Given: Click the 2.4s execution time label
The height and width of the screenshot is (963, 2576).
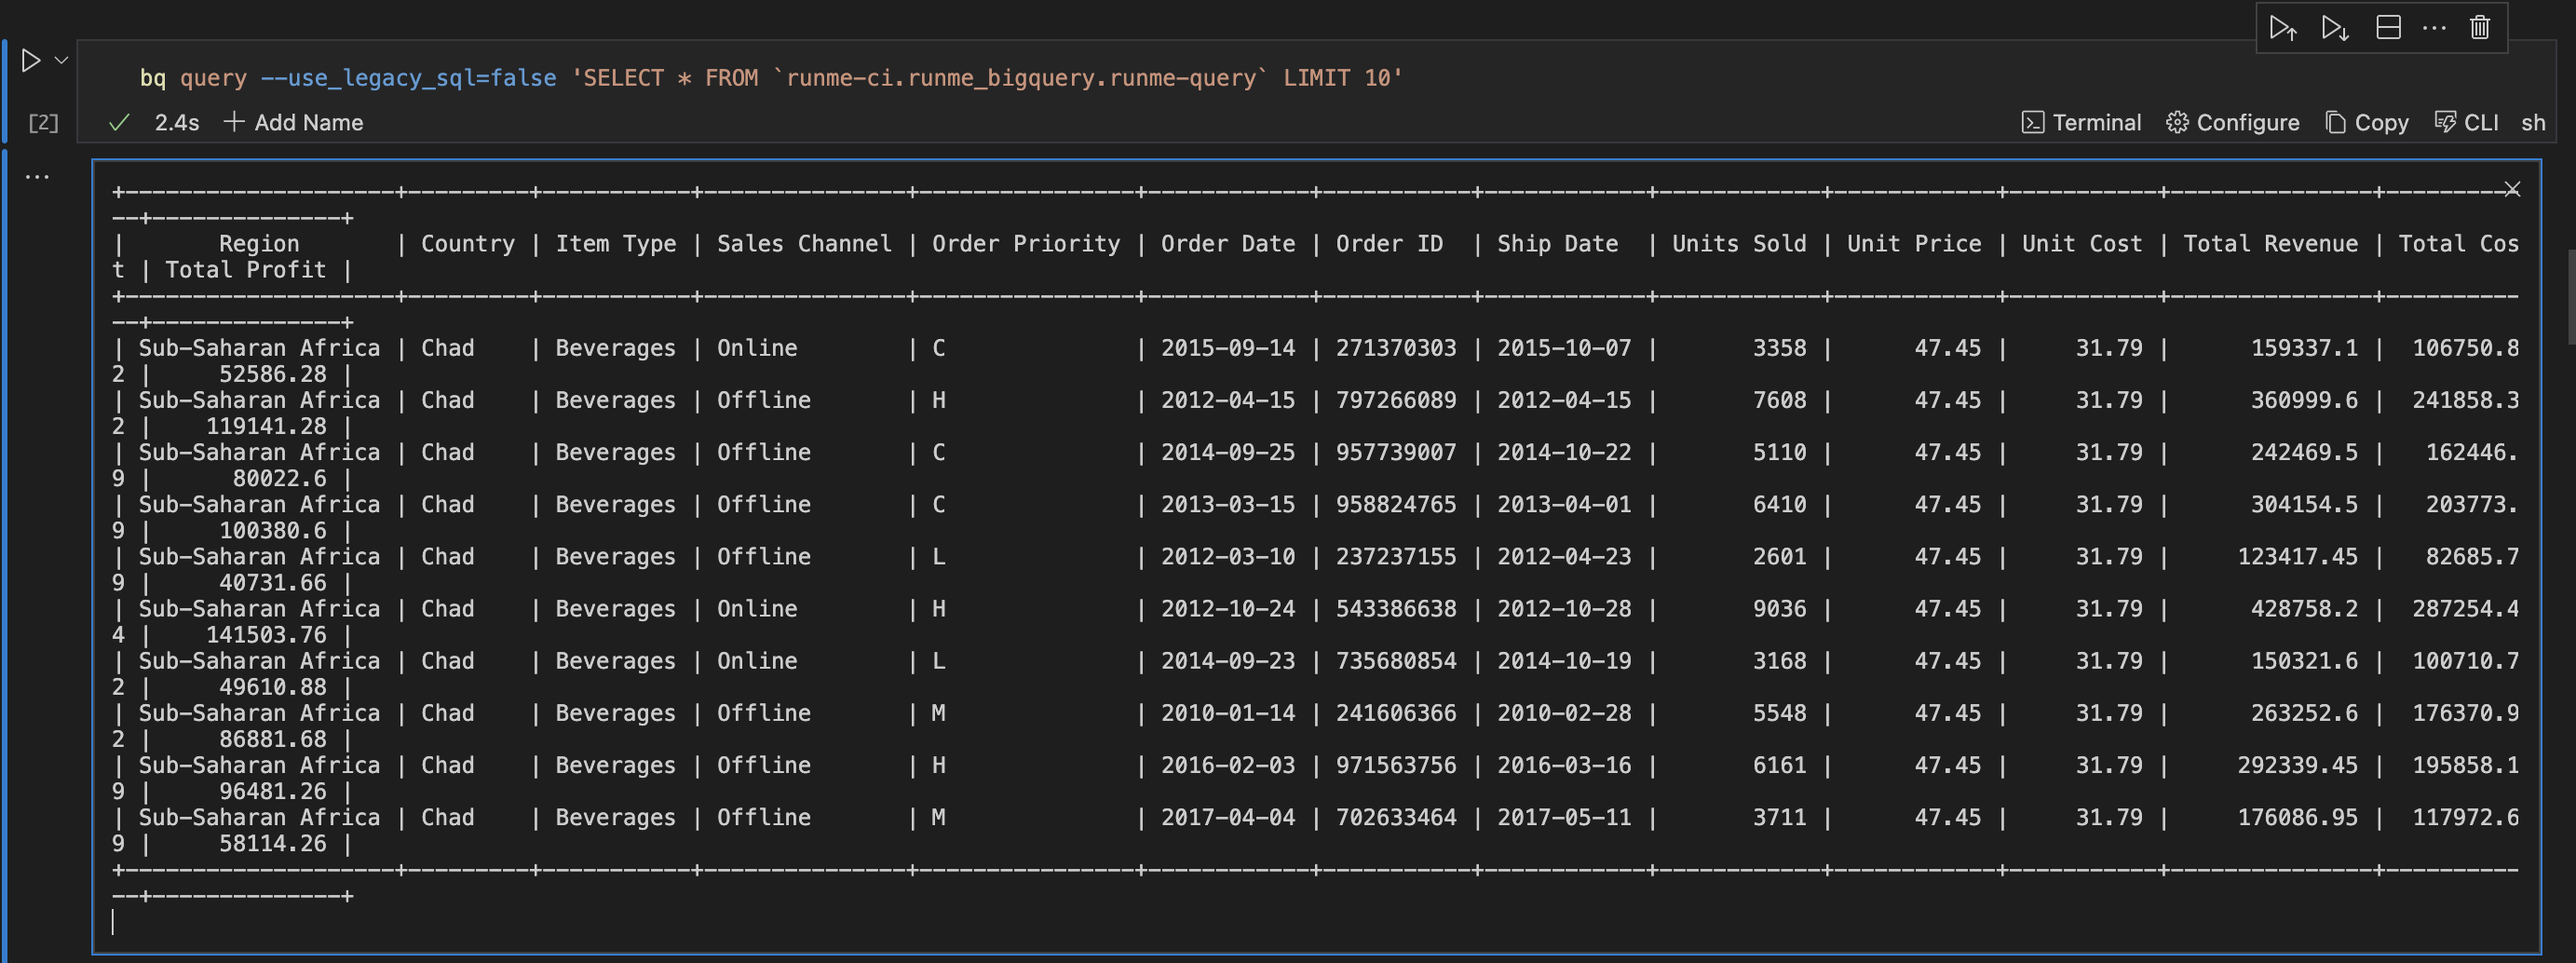Looking at the screenshot, I should pyautogui.click(x=177, y=123).
